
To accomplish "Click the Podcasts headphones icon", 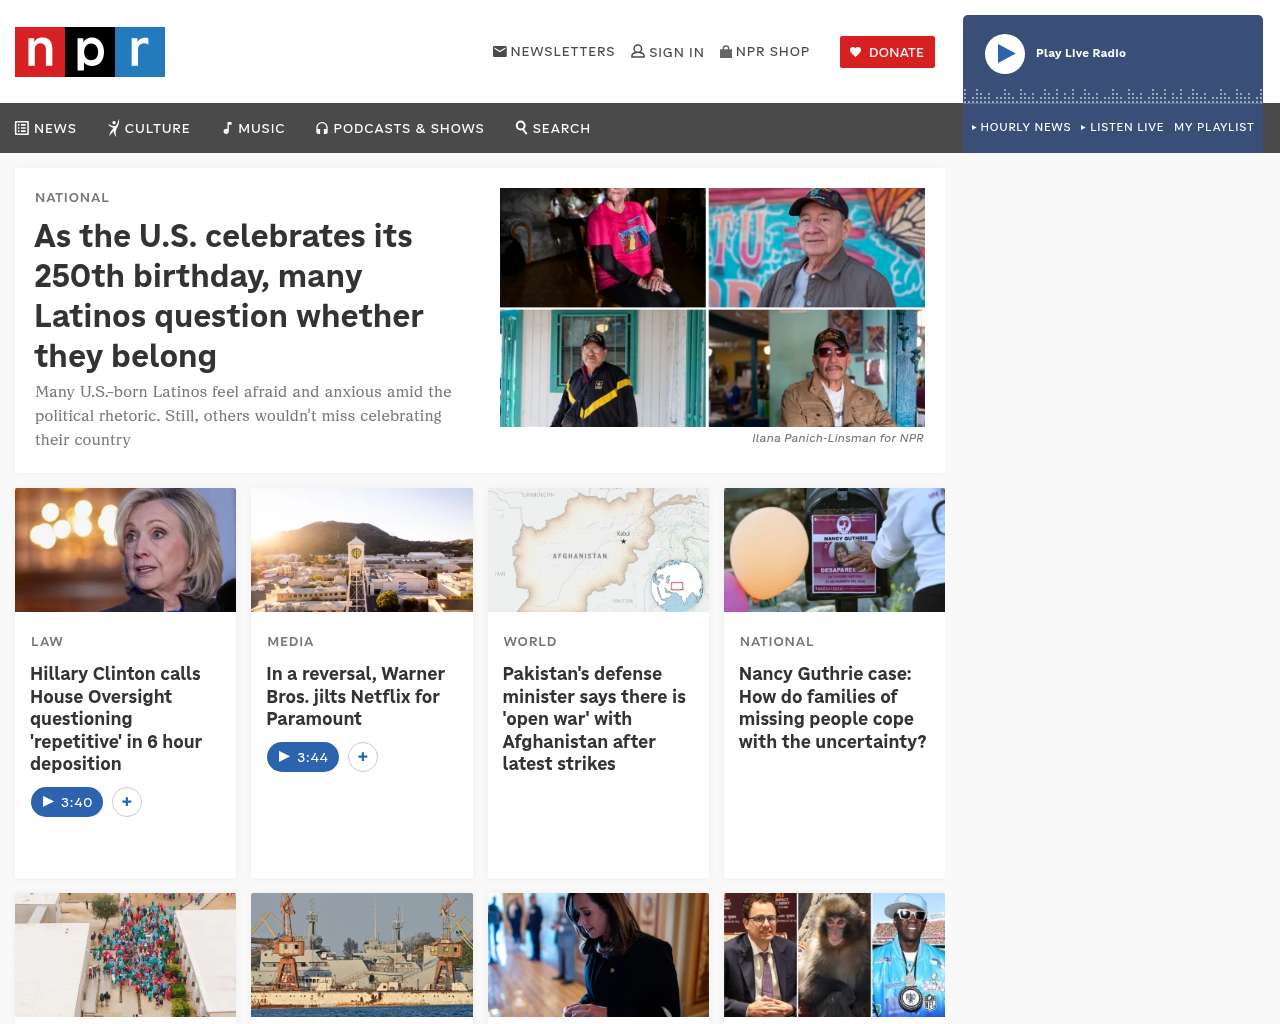I will tap(322, 128).
